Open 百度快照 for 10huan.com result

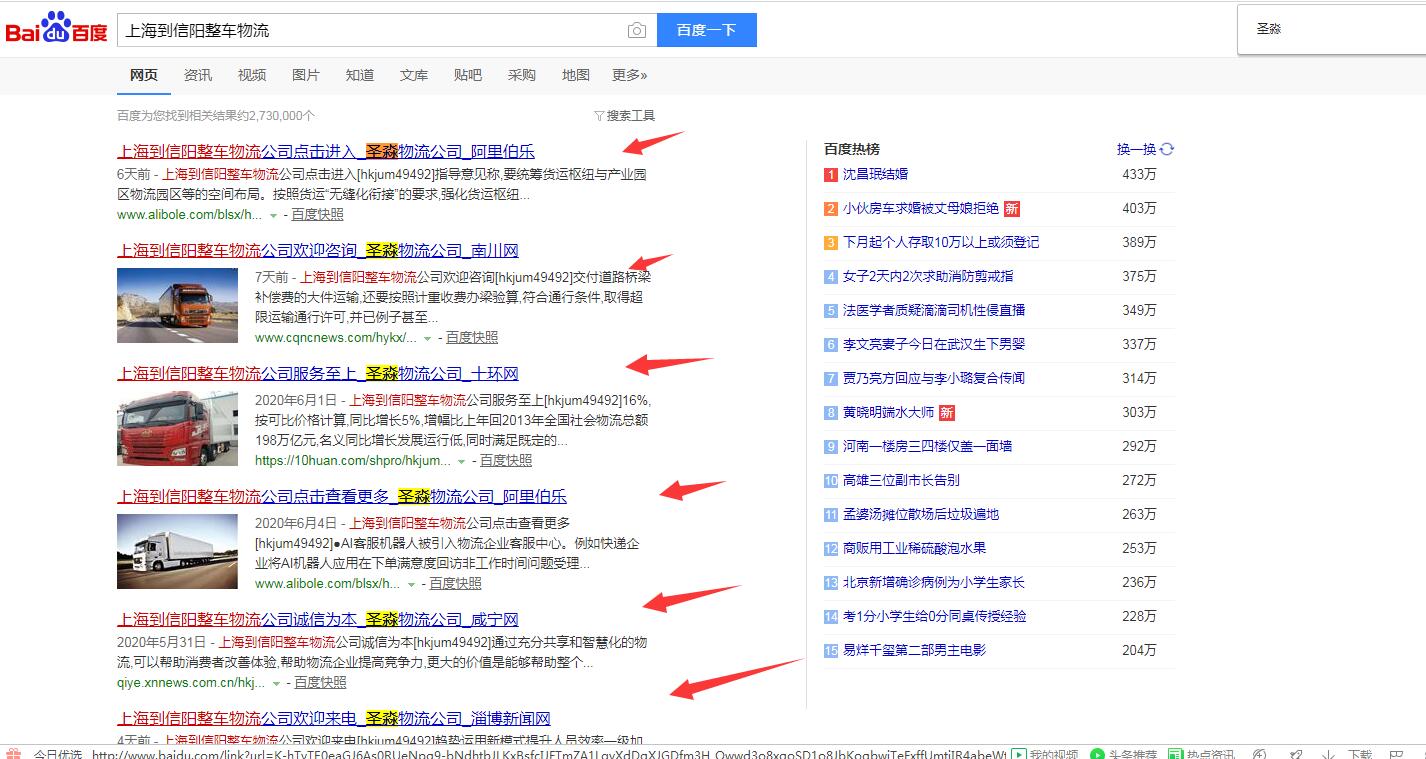[506, 461]
